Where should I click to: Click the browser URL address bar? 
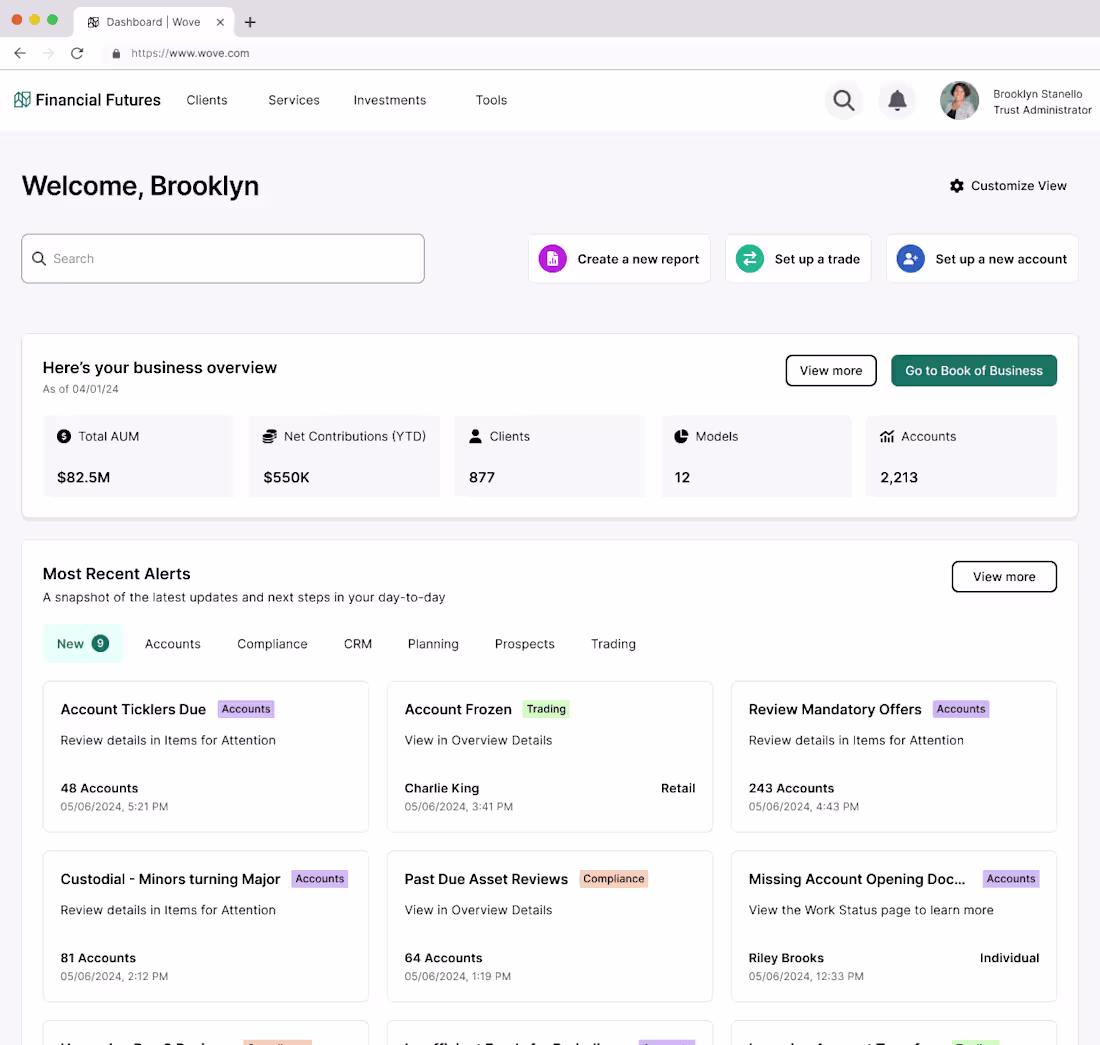(x=190, y=53)
